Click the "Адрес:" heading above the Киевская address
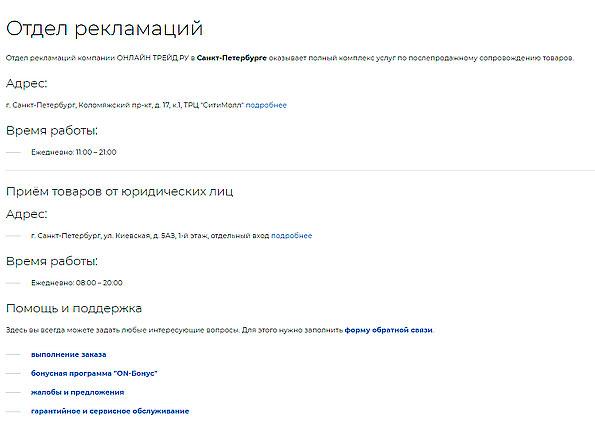 [x=27, y=214]
